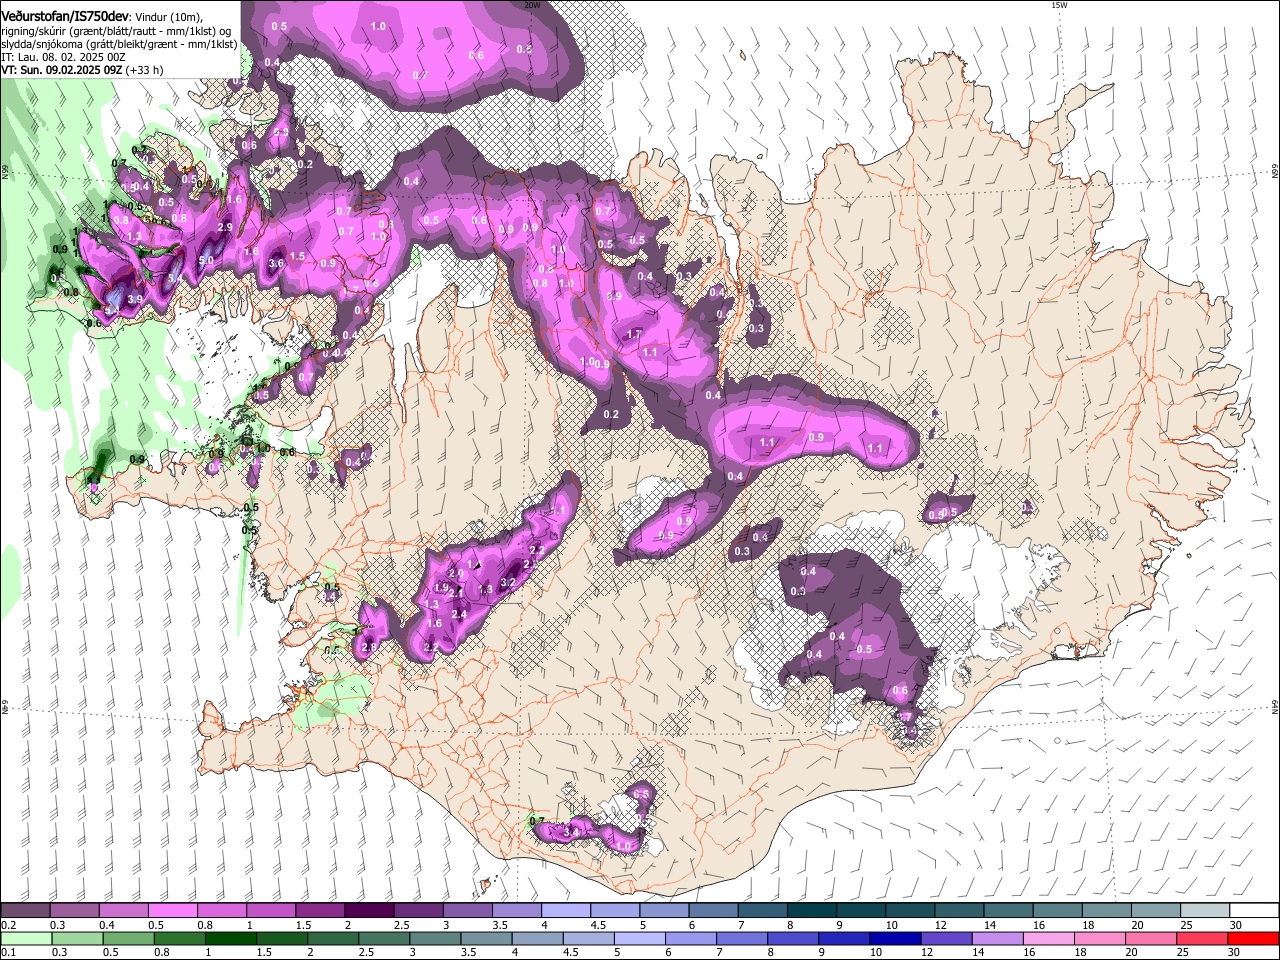The image size is (1280, 960).
Task: Pick the dark purple upper-row swatch labeled 2
Action: point(369,911)
